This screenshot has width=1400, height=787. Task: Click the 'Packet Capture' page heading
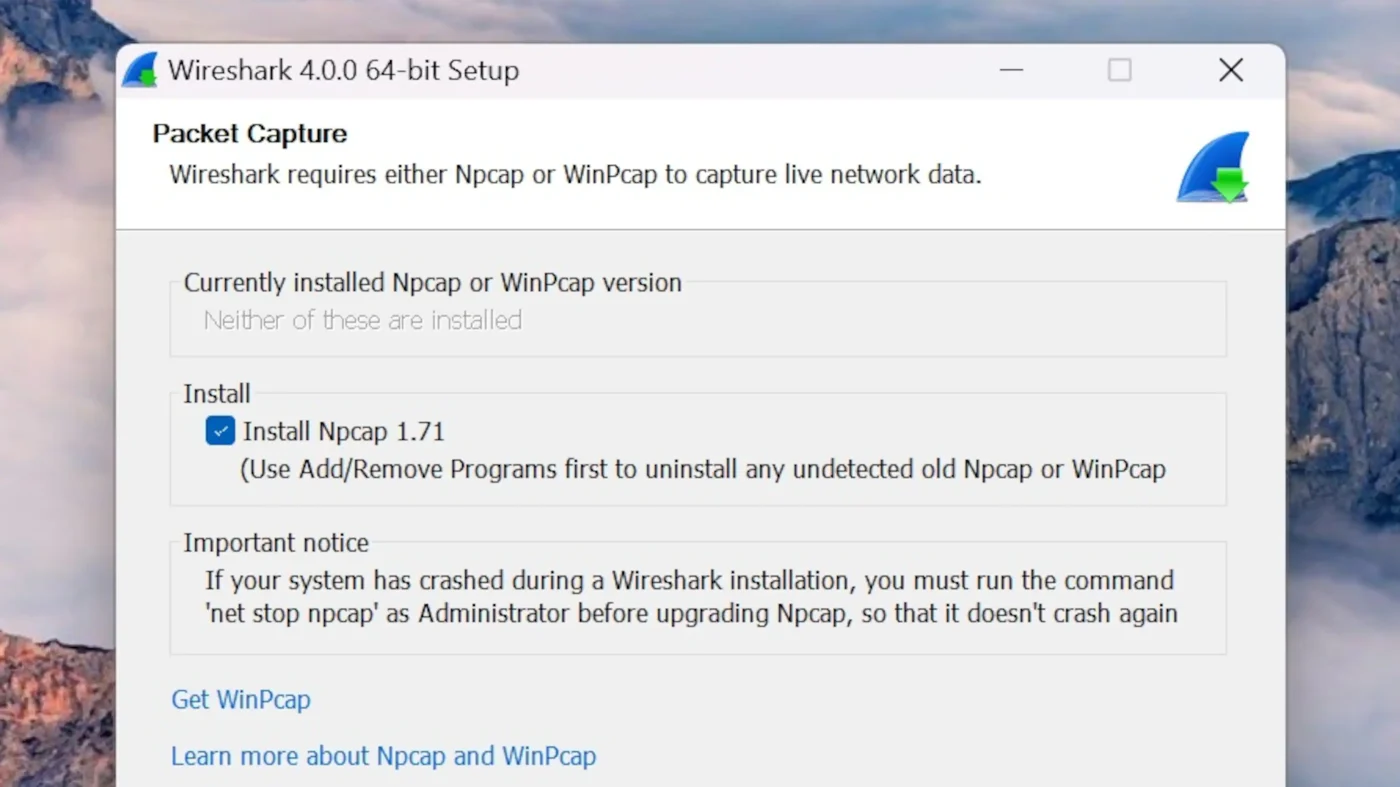[x=250, y=134]
